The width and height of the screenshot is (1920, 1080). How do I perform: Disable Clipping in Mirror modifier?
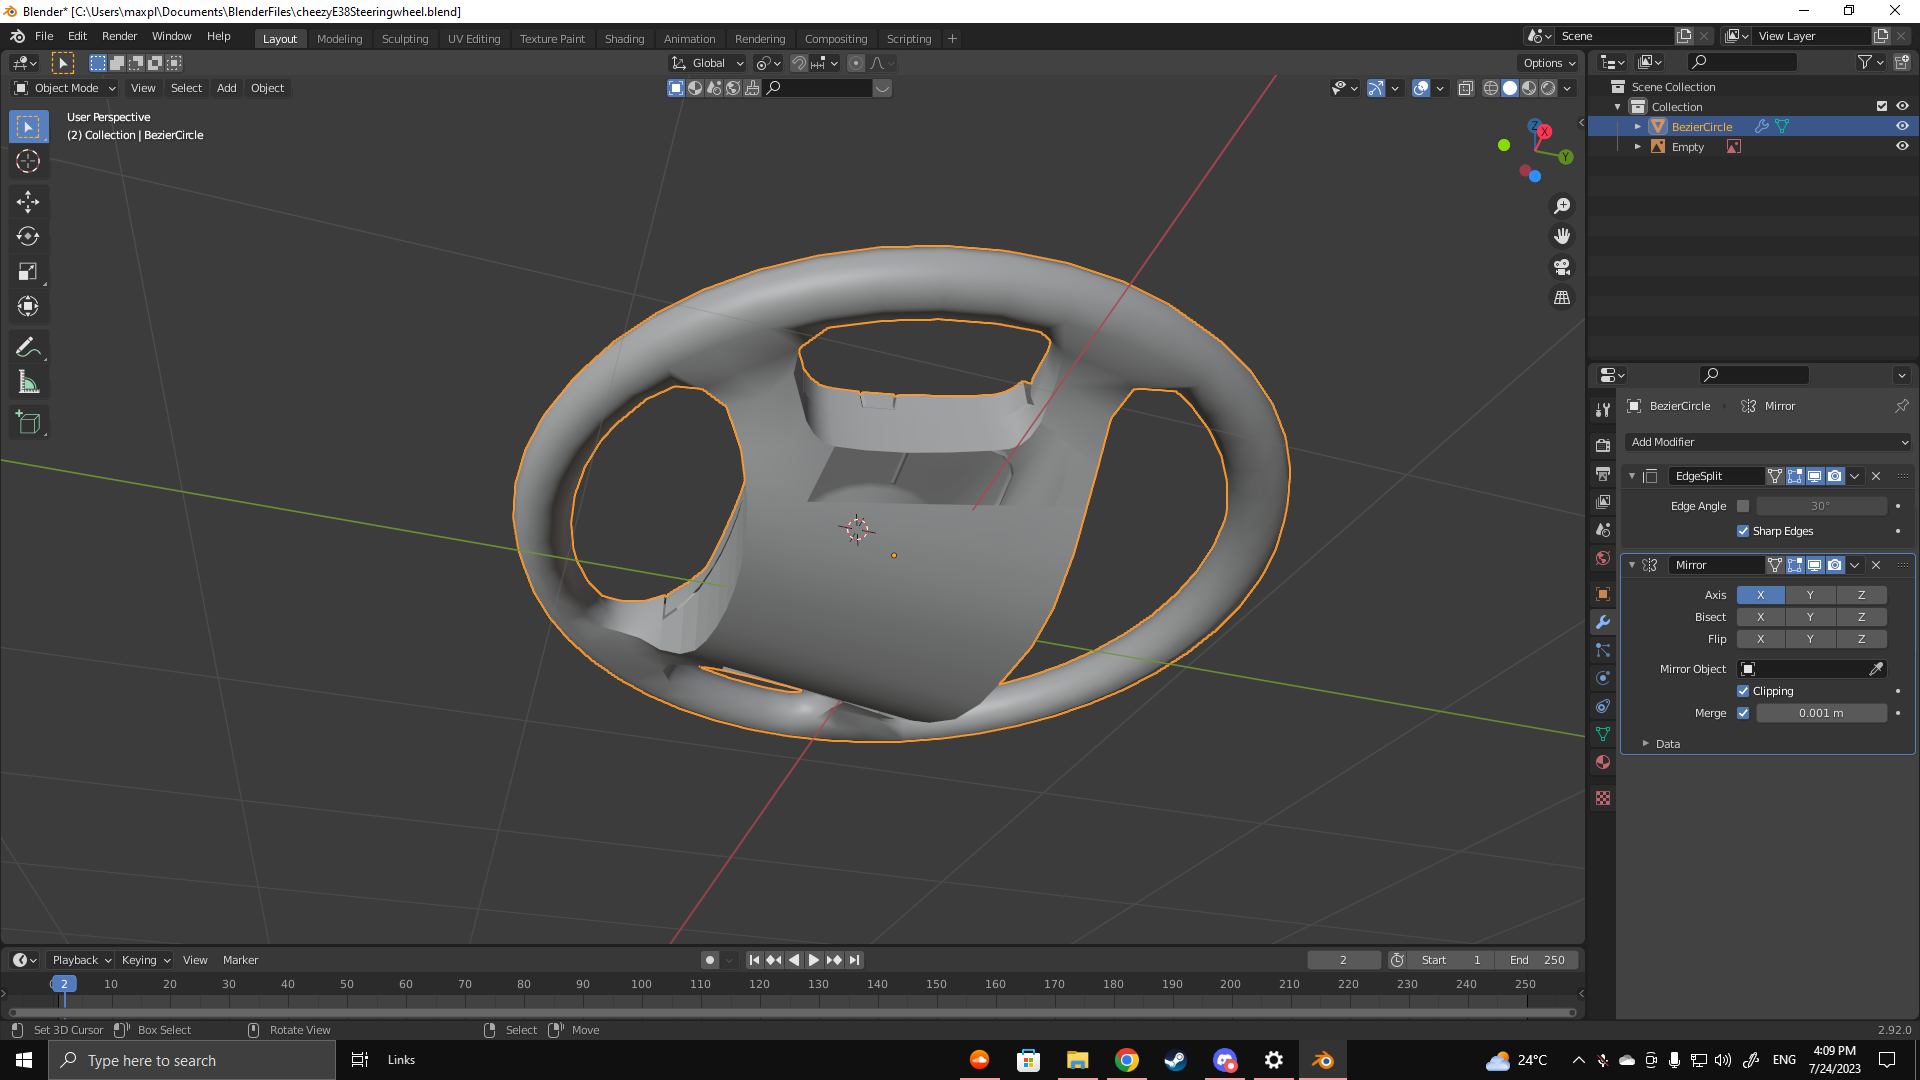(1743, 691)
